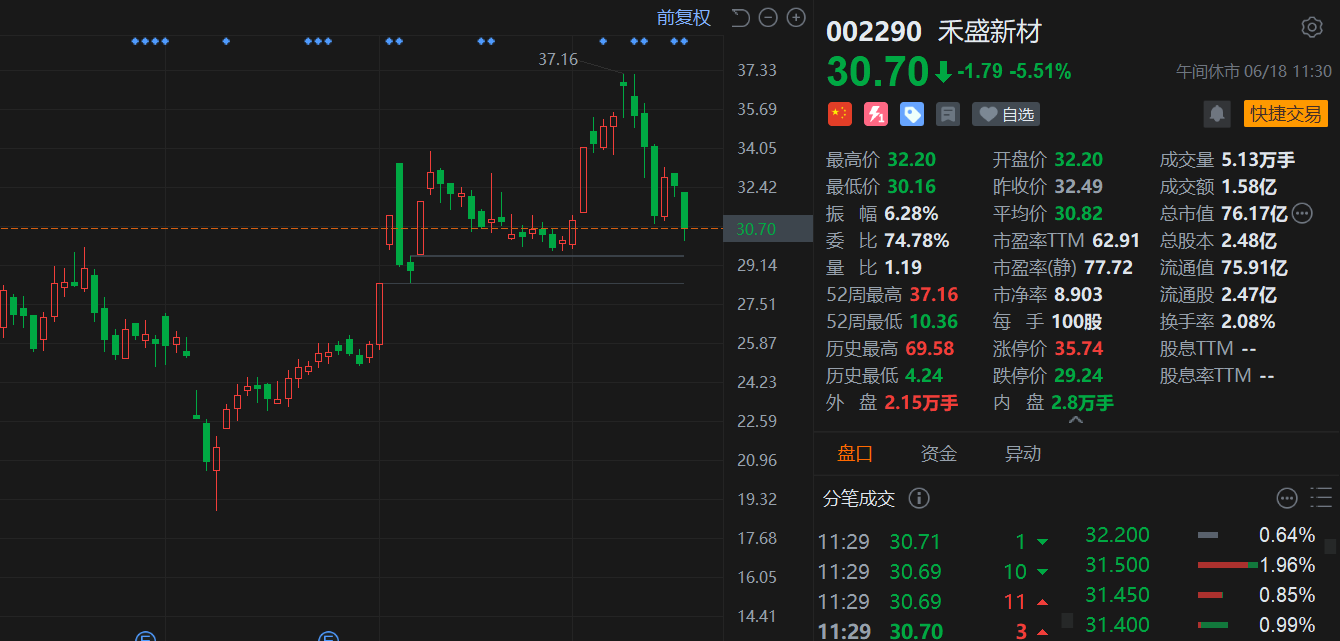
Task: Click the 成交量 5.13万手 value
Action: (1258, 159)
